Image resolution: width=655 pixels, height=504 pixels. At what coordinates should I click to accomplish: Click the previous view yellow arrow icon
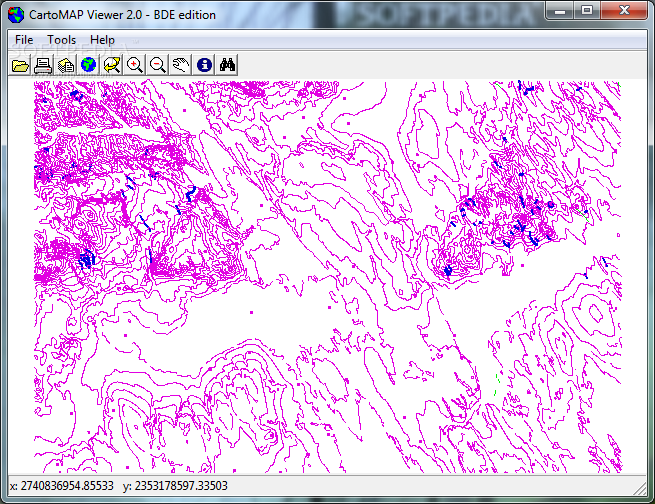pyautogui.click(x=112, y=65)
